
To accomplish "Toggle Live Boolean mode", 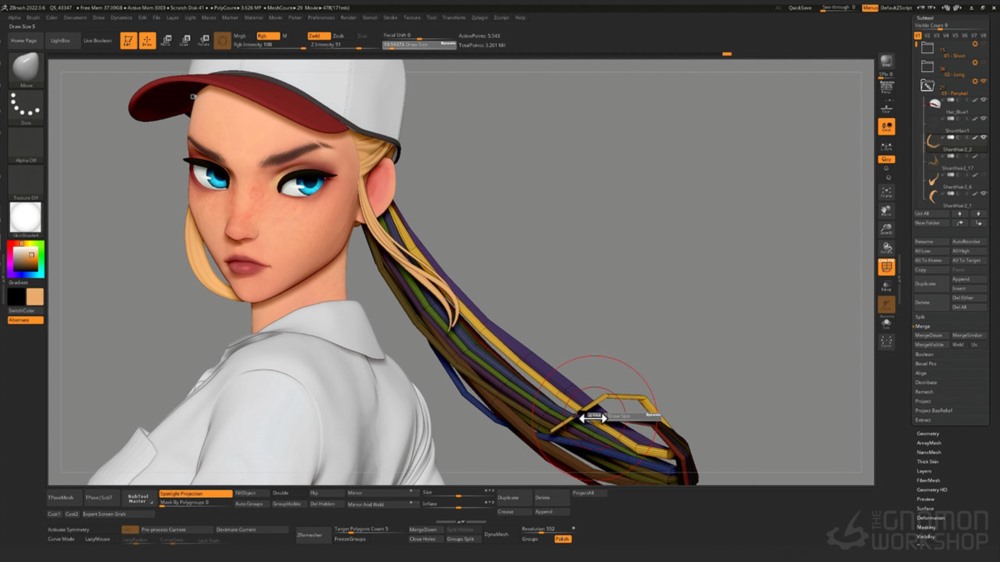I will click(x=98, y=41).
